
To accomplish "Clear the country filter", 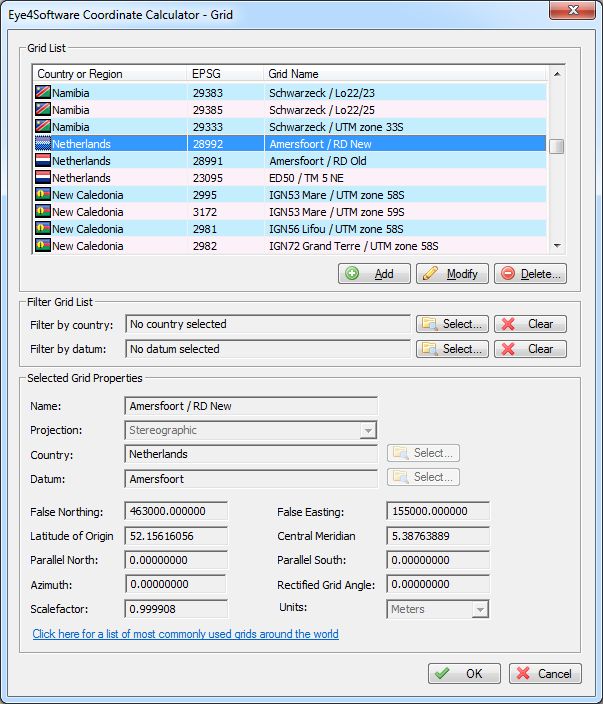I will (x=530, y=324).
